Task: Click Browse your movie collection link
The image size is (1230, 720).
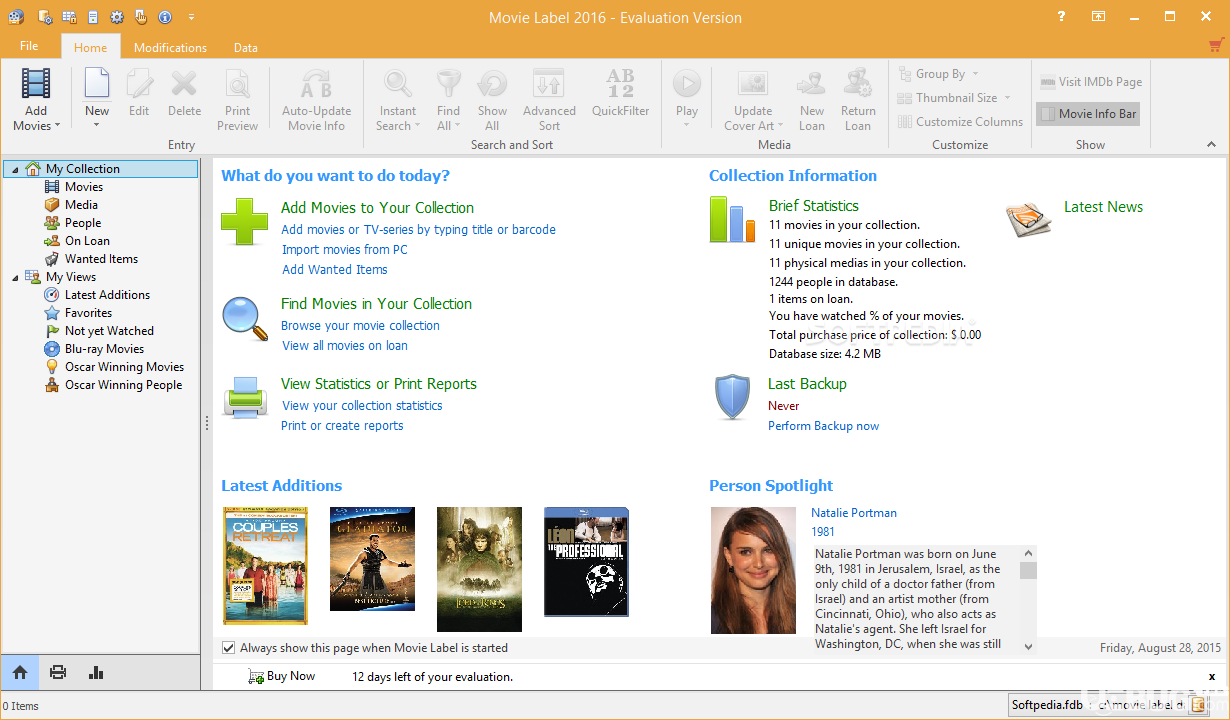Action: click(x=360, y=325)
